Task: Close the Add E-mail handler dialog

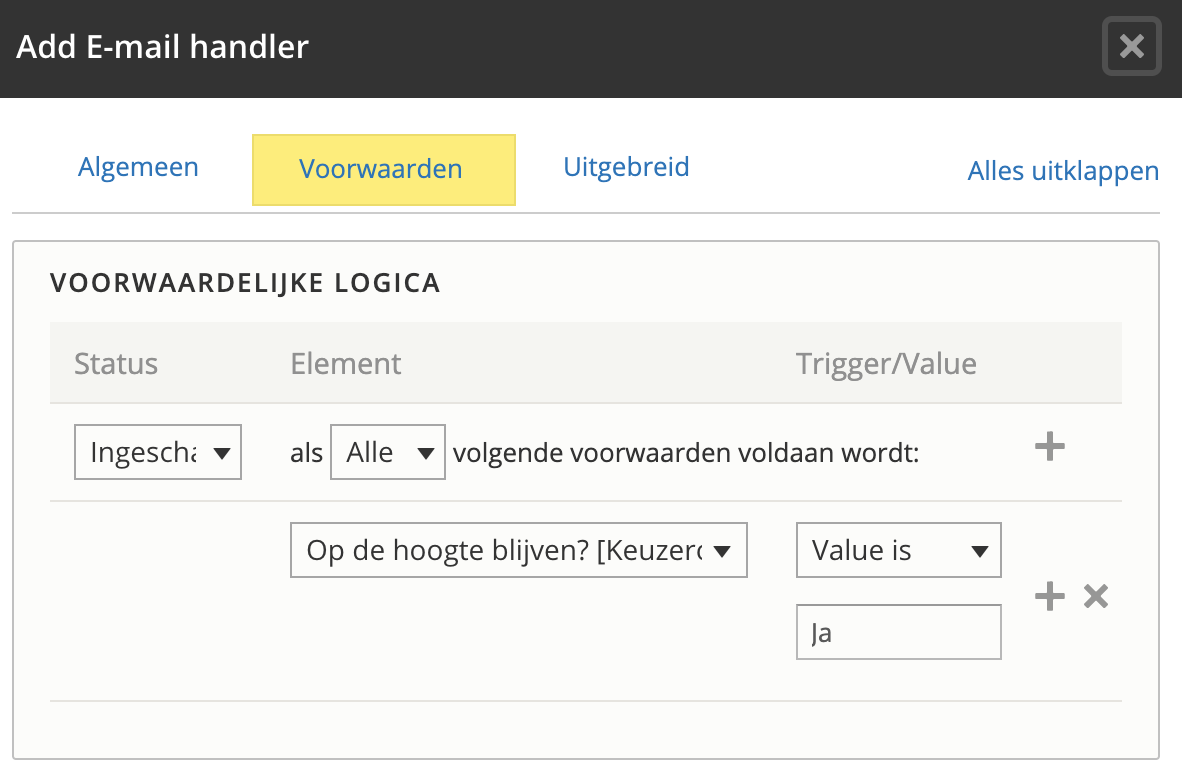Action: (x=1131, y=46)
